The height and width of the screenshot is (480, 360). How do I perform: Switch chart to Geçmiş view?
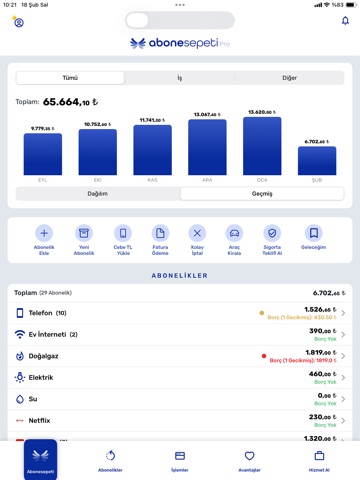pyautogui.click(x=262, y=194)
